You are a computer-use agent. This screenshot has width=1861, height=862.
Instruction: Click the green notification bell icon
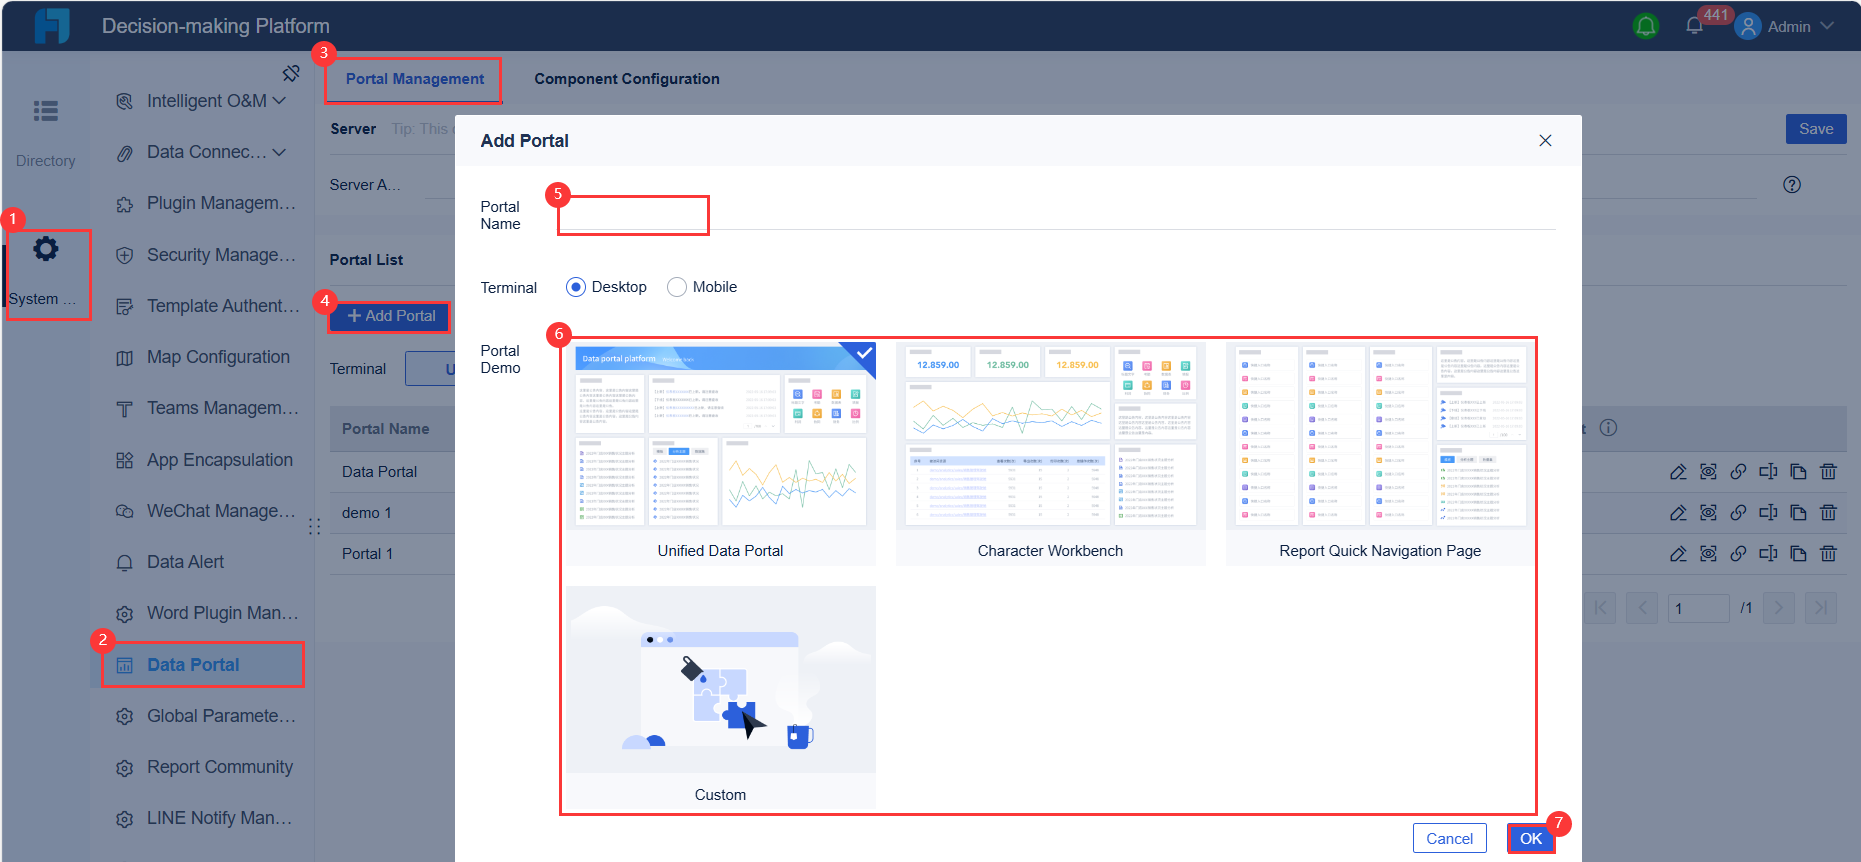pyautogui.click(x=1645, y=26)
